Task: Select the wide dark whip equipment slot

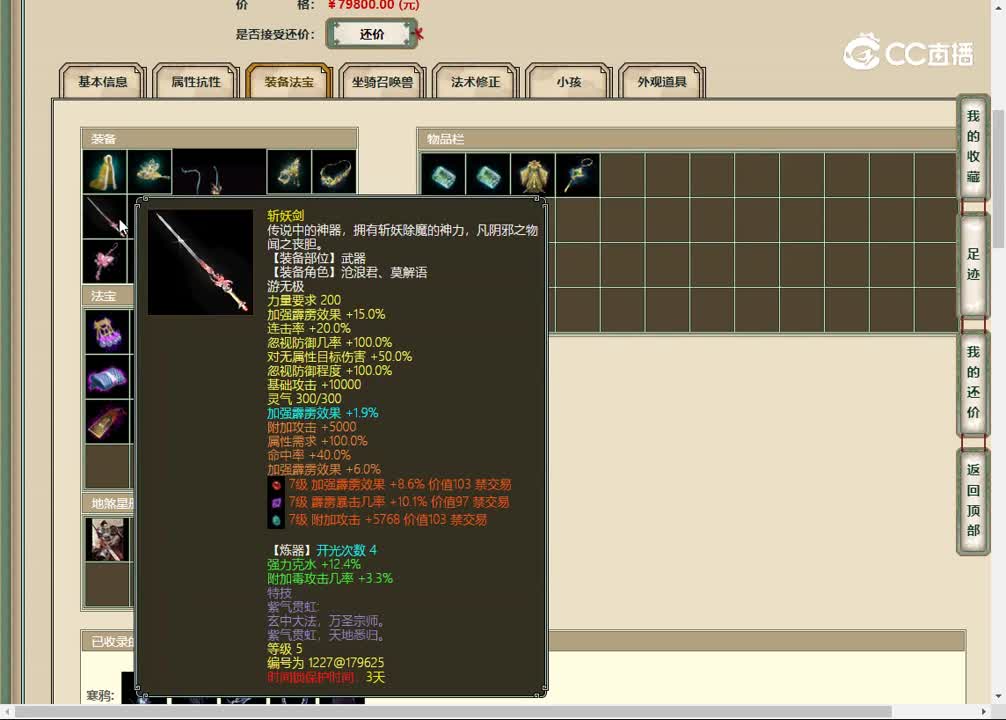Action: click(219, 172)
